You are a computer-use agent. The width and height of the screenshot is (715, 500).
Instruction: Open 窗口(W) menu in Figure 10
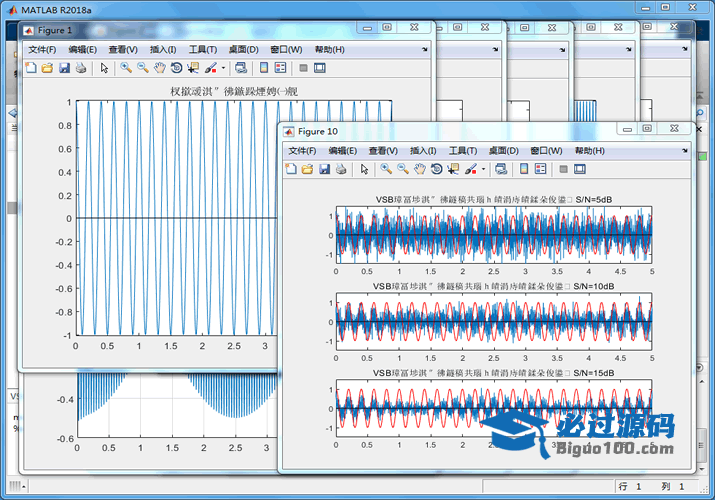click(546, 151)
